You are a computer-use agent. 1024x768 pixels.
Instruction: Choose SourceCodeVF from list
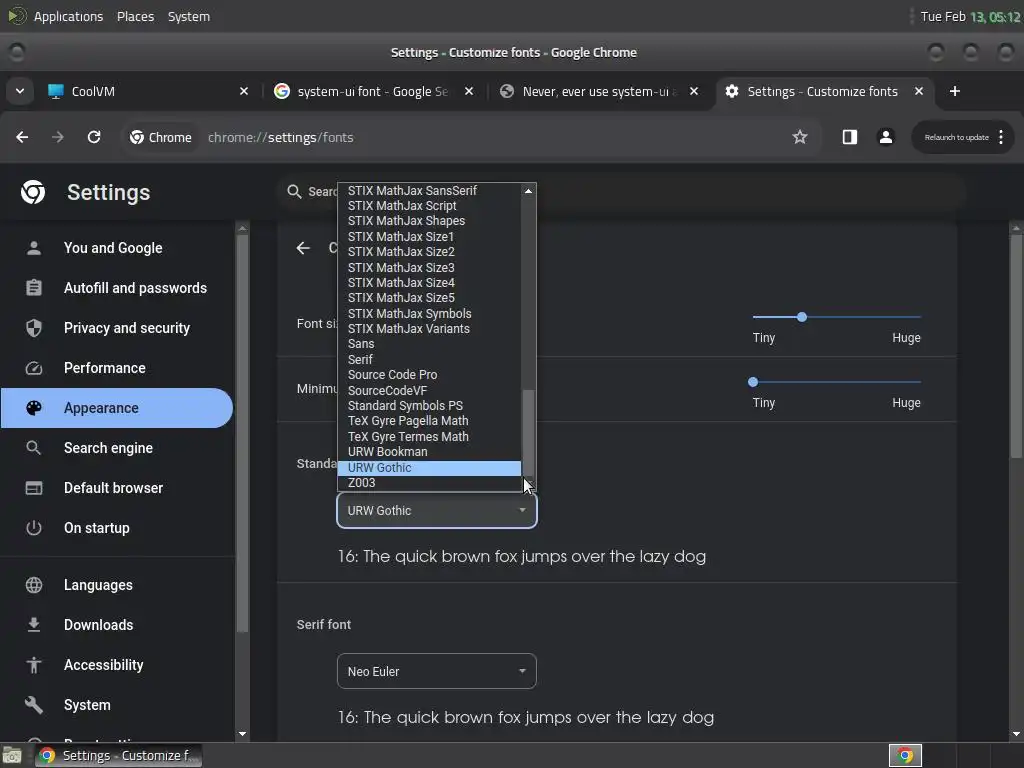point(430,391)
